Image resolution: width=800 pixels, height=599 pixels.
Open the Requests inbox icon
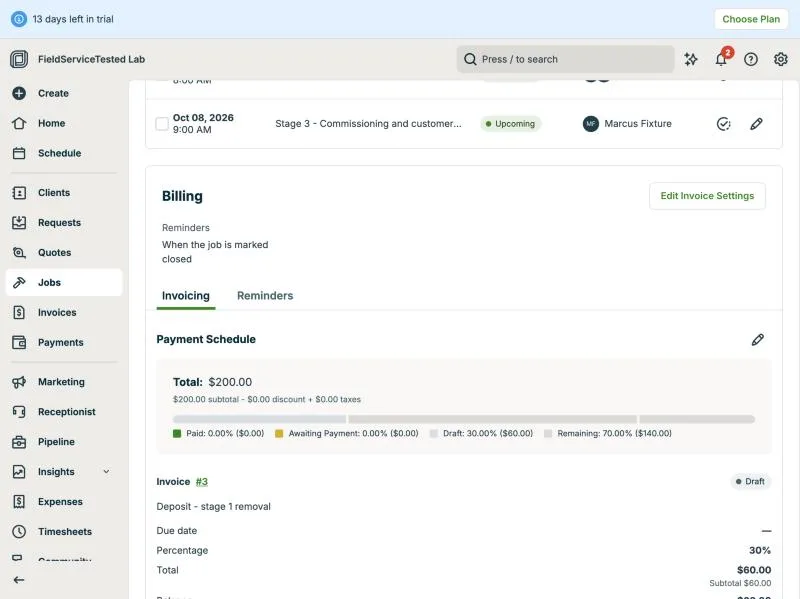[19, 222]
